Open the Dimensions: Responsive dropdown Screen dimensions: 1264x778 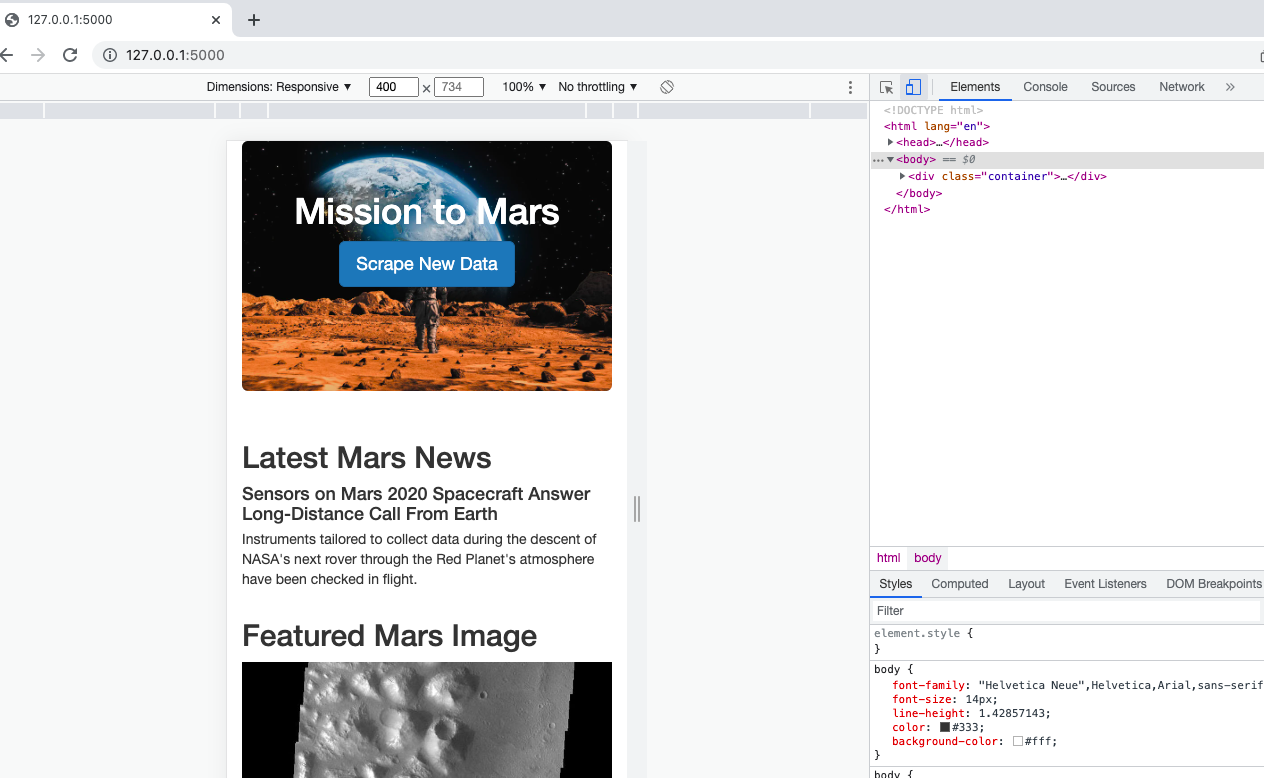[x=278, y=87]
